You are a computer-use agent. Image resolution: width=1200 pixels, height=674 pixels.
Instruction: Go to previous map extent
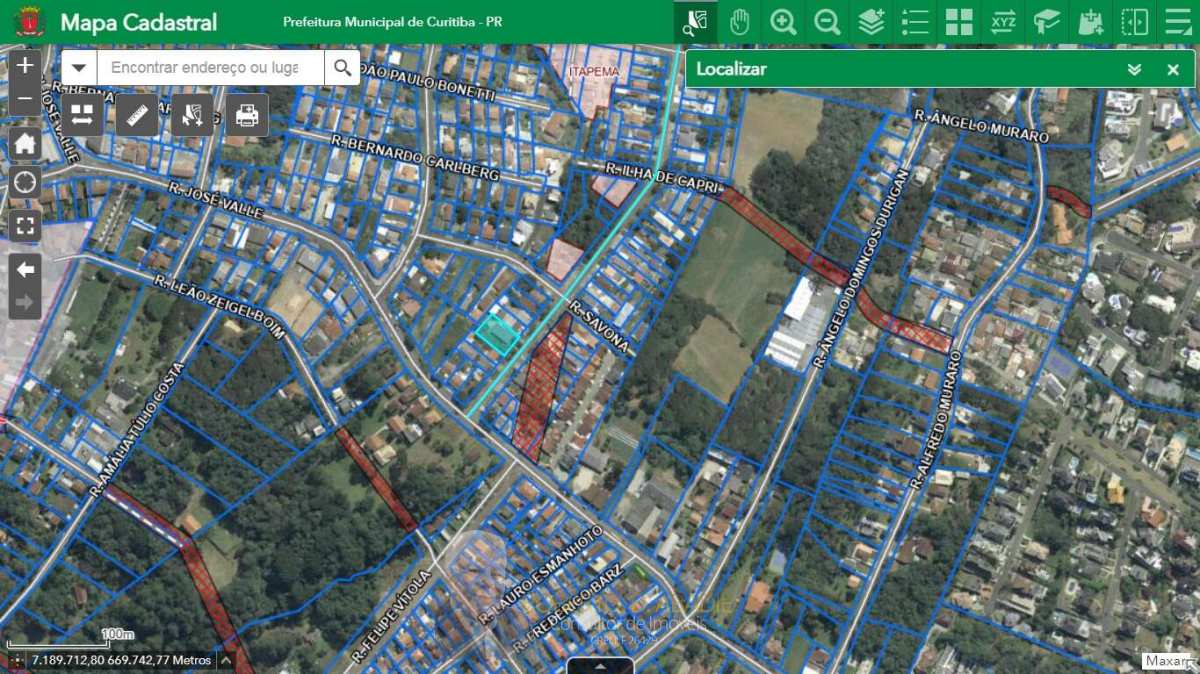(25, 270)
